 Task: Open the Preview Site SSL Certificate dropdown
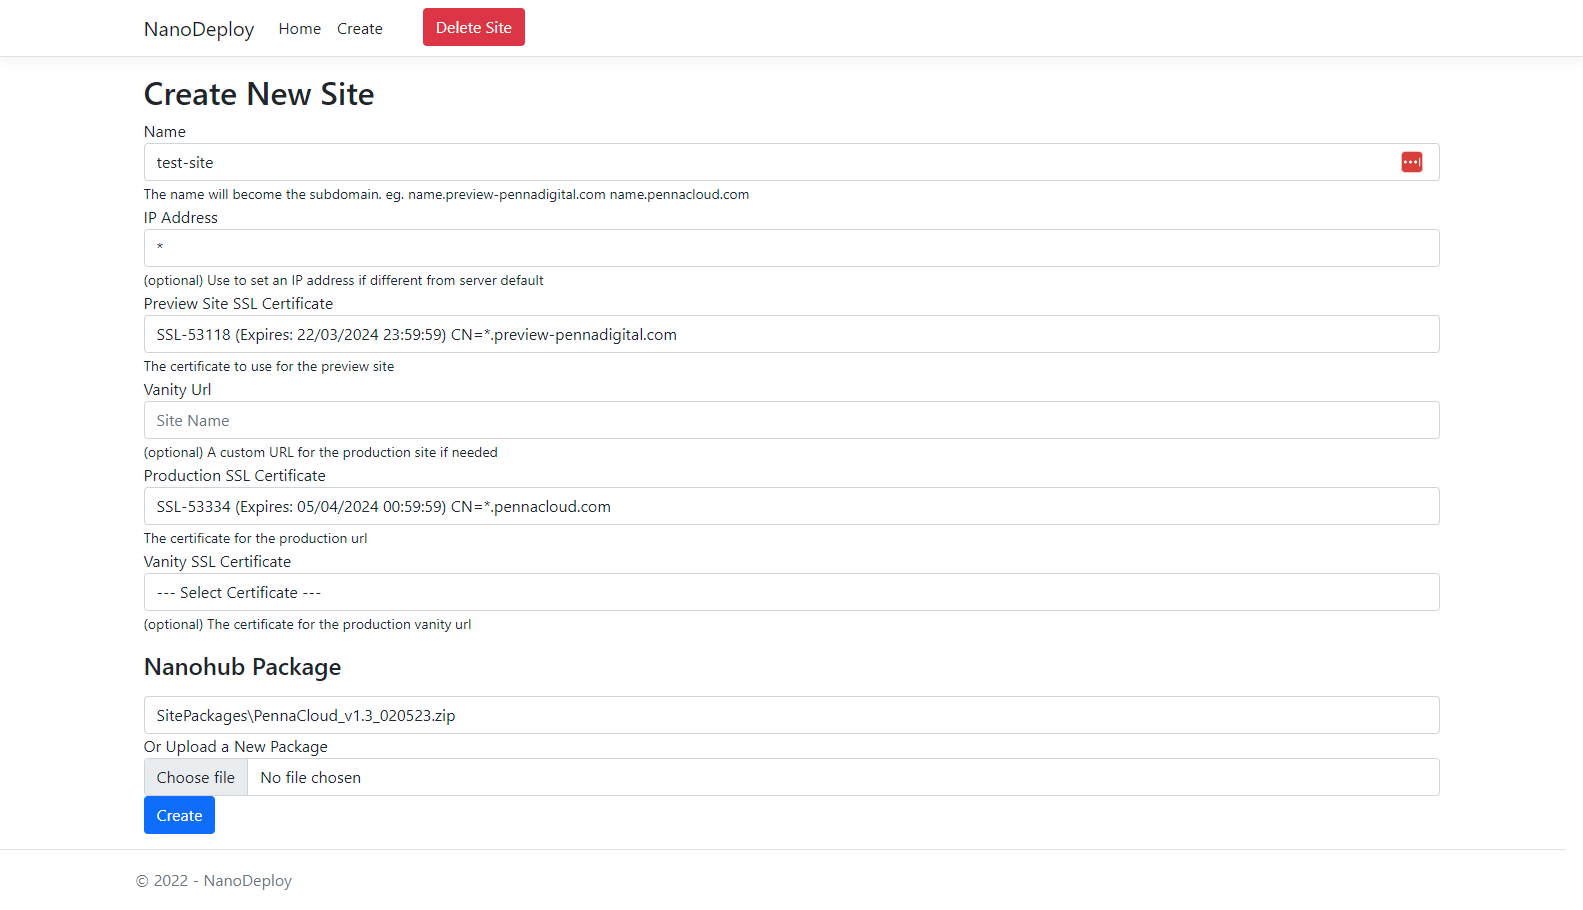[x=790, y=334]
